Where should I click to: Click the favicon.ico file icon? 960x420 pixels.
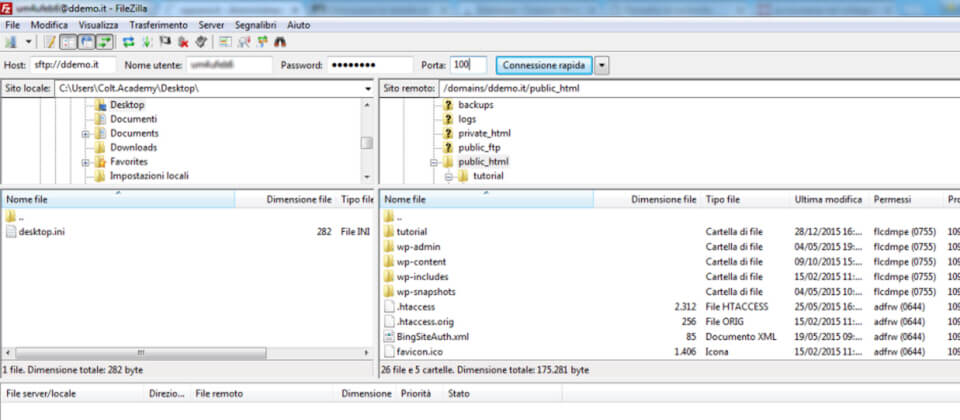[389, 352]
